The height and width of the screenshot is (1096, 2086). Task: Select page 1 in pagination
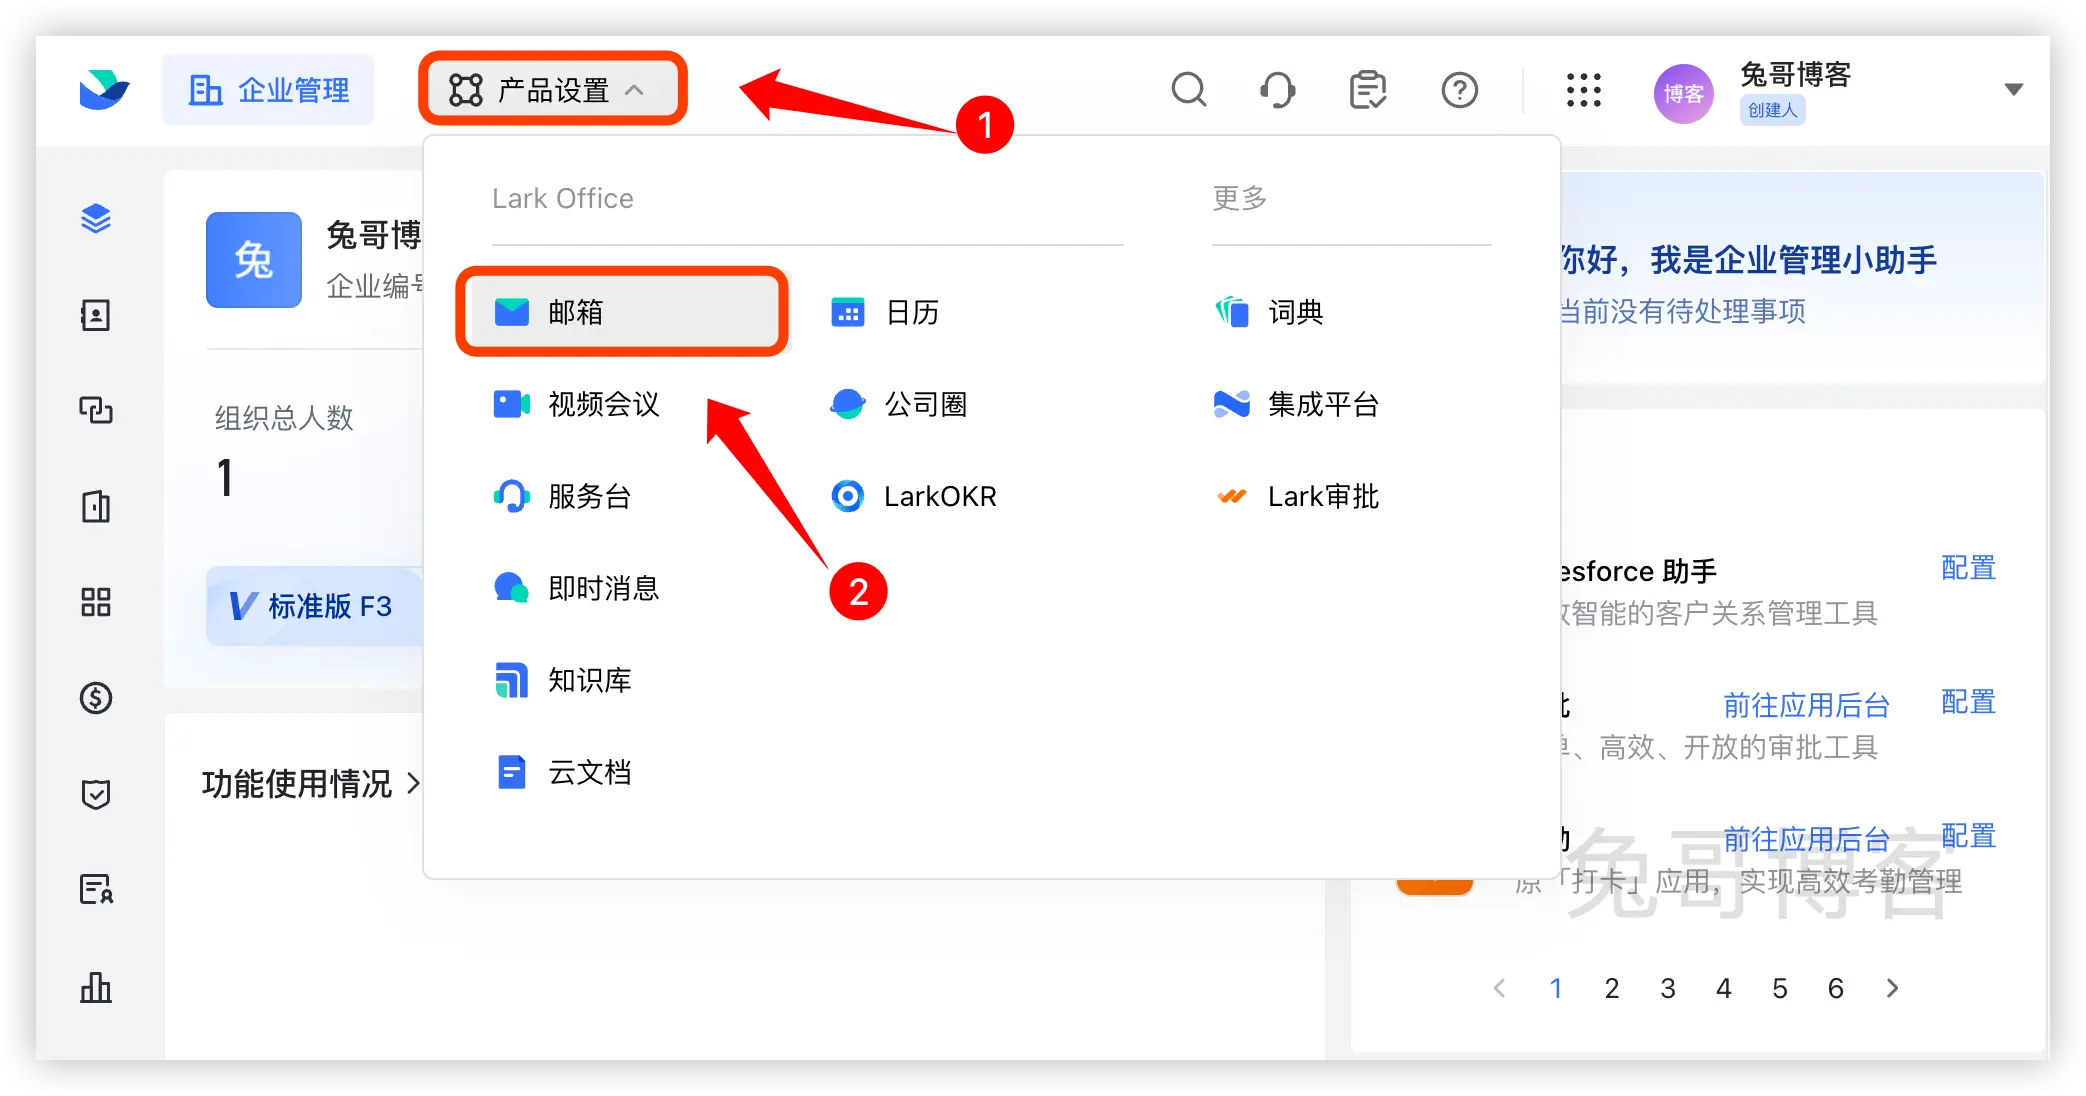1556,988
